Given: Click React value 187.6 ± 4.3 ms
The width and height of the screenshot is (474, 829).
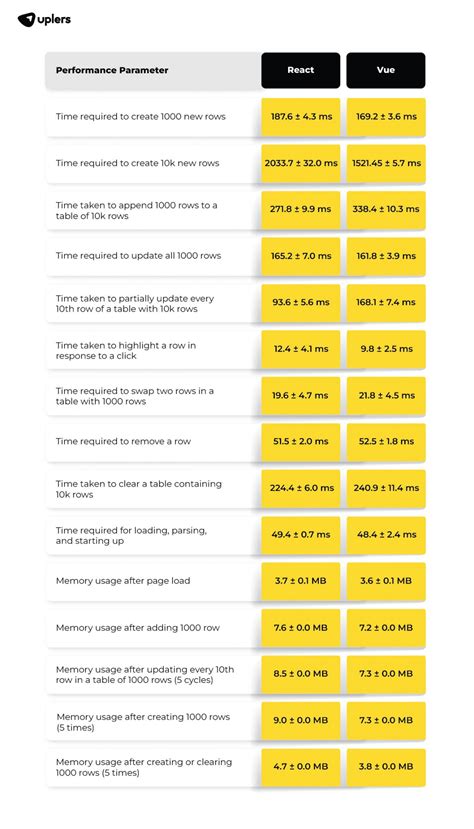Looking at the screenshot, I should click(301, 116).
